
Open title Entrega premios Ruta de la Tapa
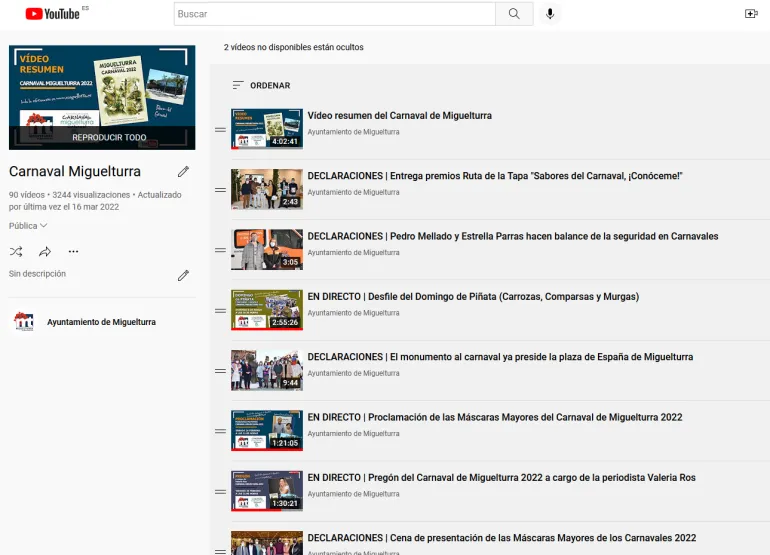tap(495, 176)
